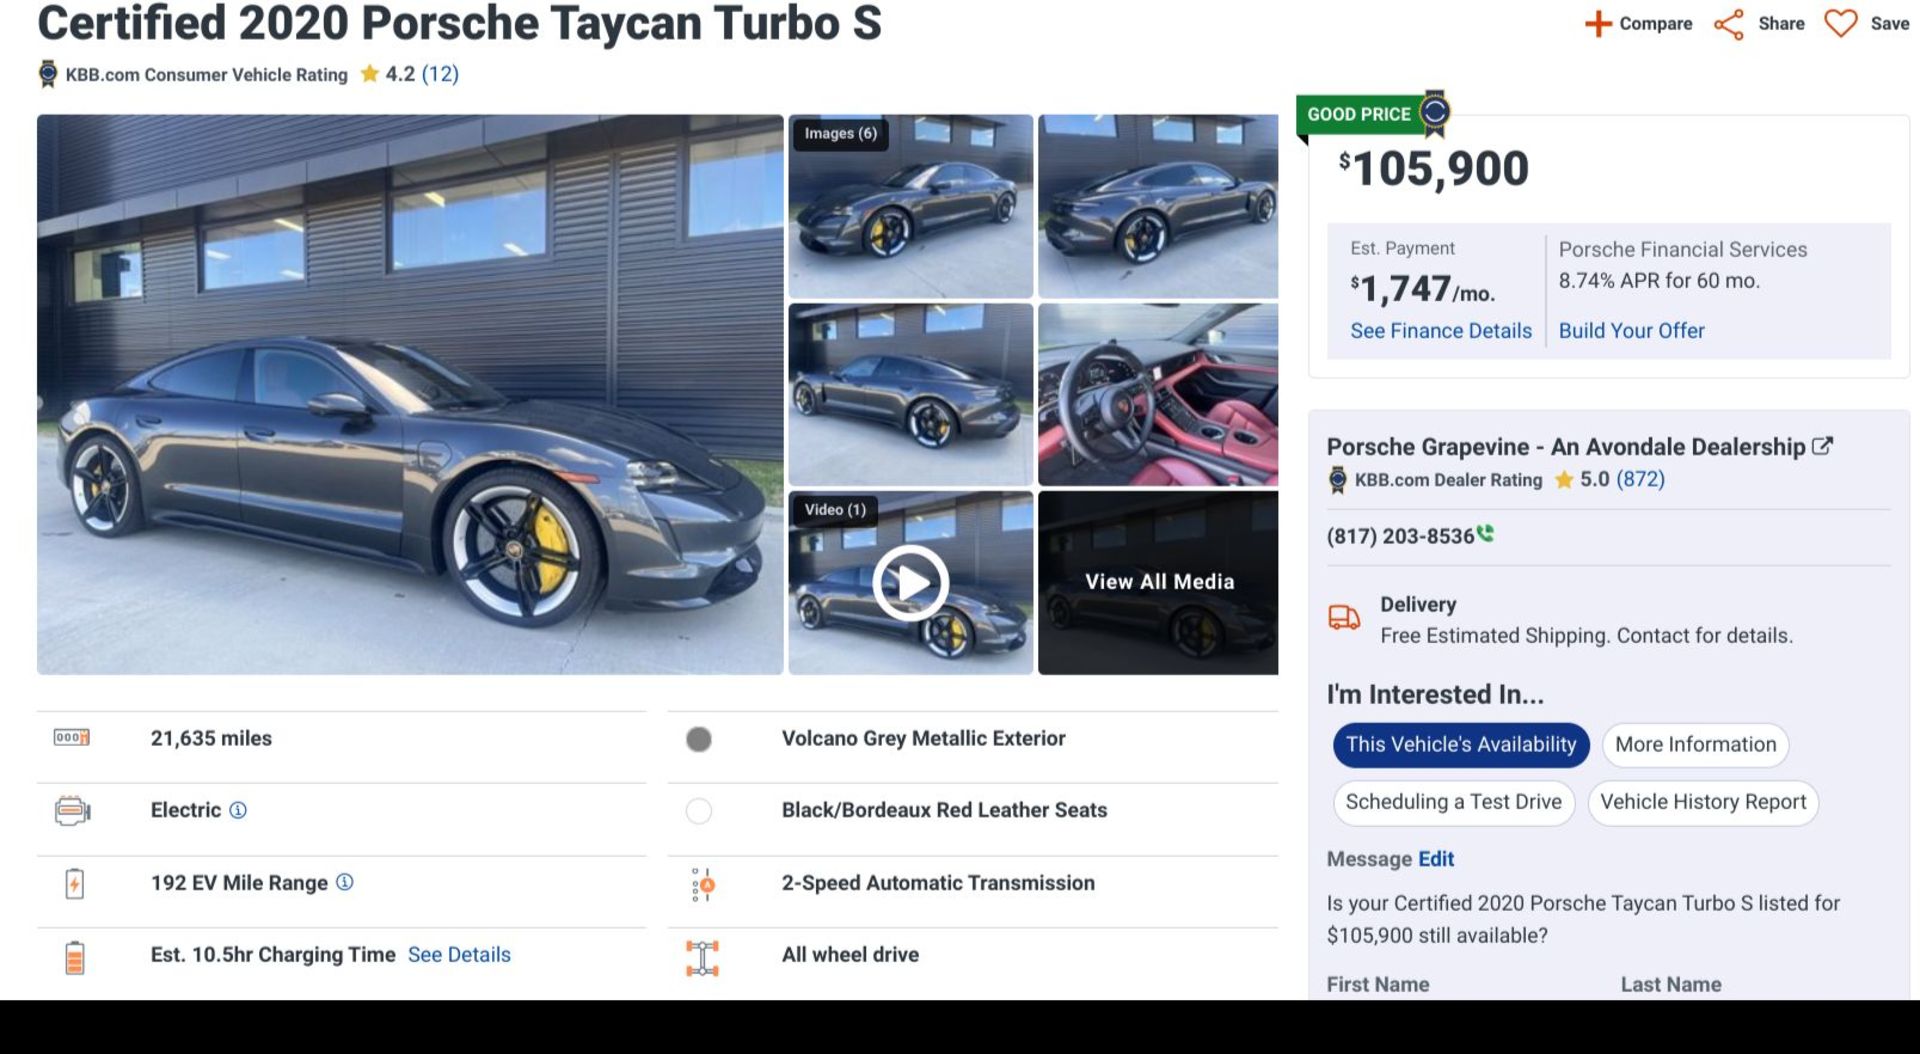Open Build Your Offer link
The image size is (1920, 1054).
1631,331
